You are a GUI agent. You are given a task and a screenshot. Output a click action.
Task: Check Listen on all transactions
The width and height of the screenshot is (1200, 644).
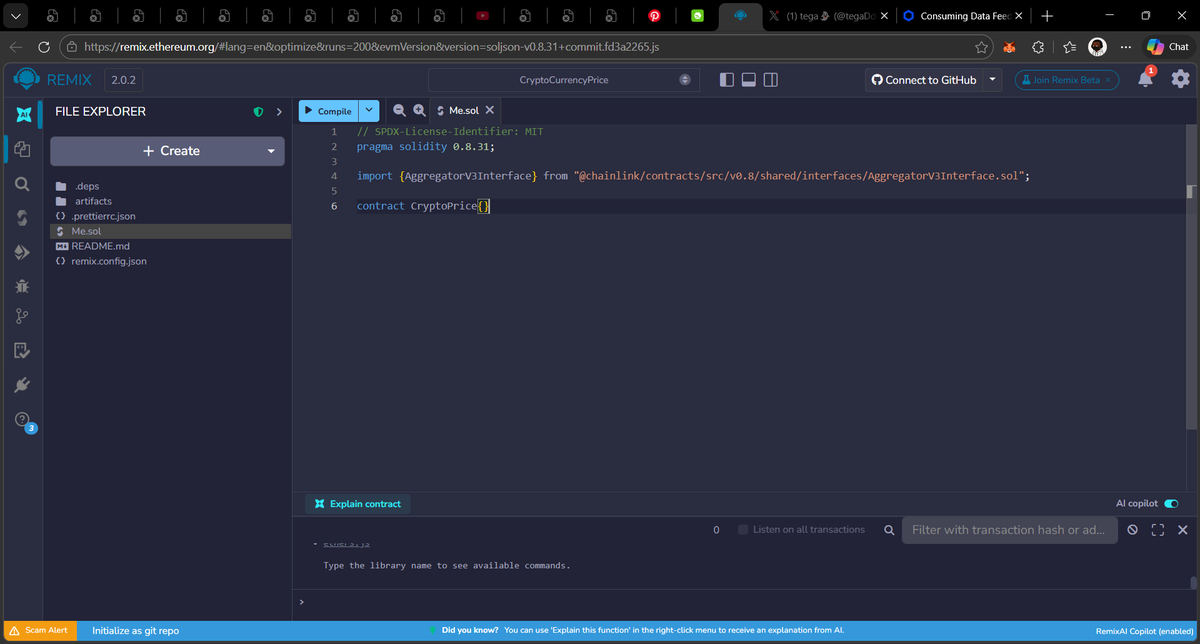click(742, 530)
